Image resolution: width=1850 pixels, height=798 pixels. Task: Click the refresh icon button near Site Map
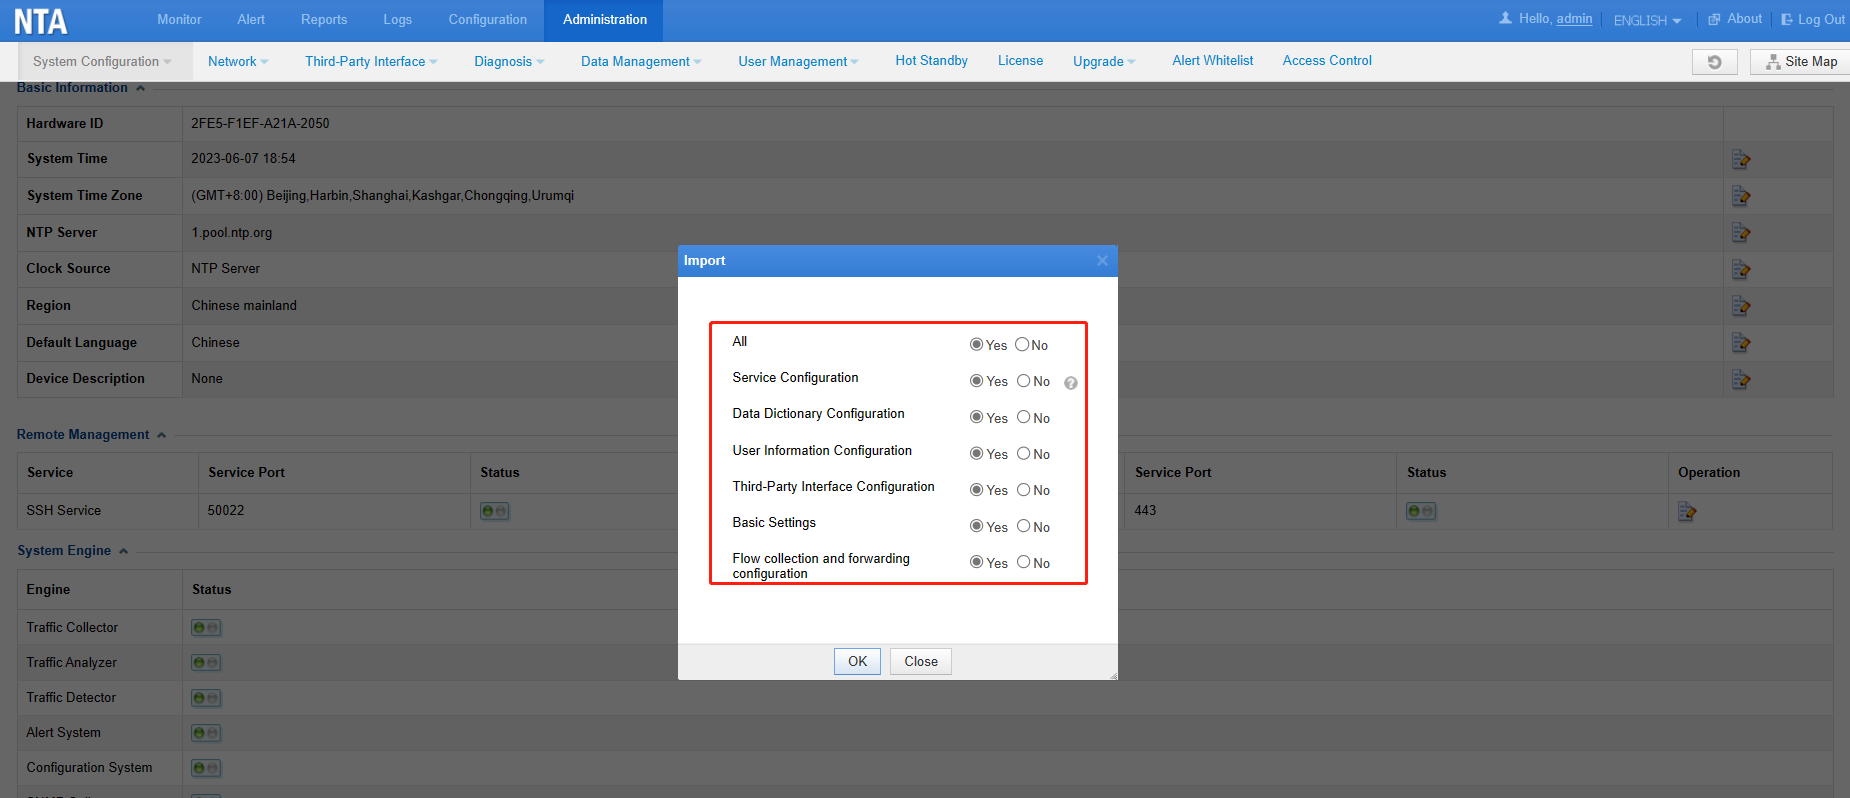pyautogui.click(x=1715, y=62)
